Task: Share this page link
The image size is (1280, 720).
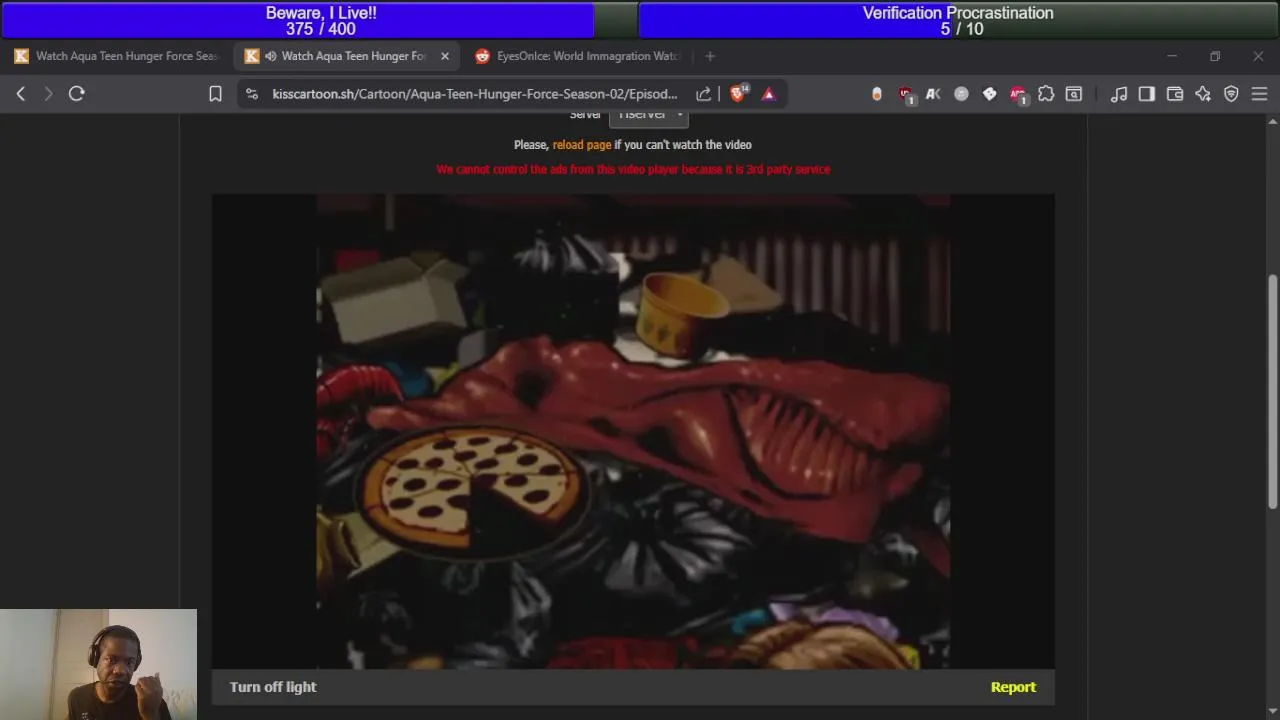Action: tap(704, 94)
